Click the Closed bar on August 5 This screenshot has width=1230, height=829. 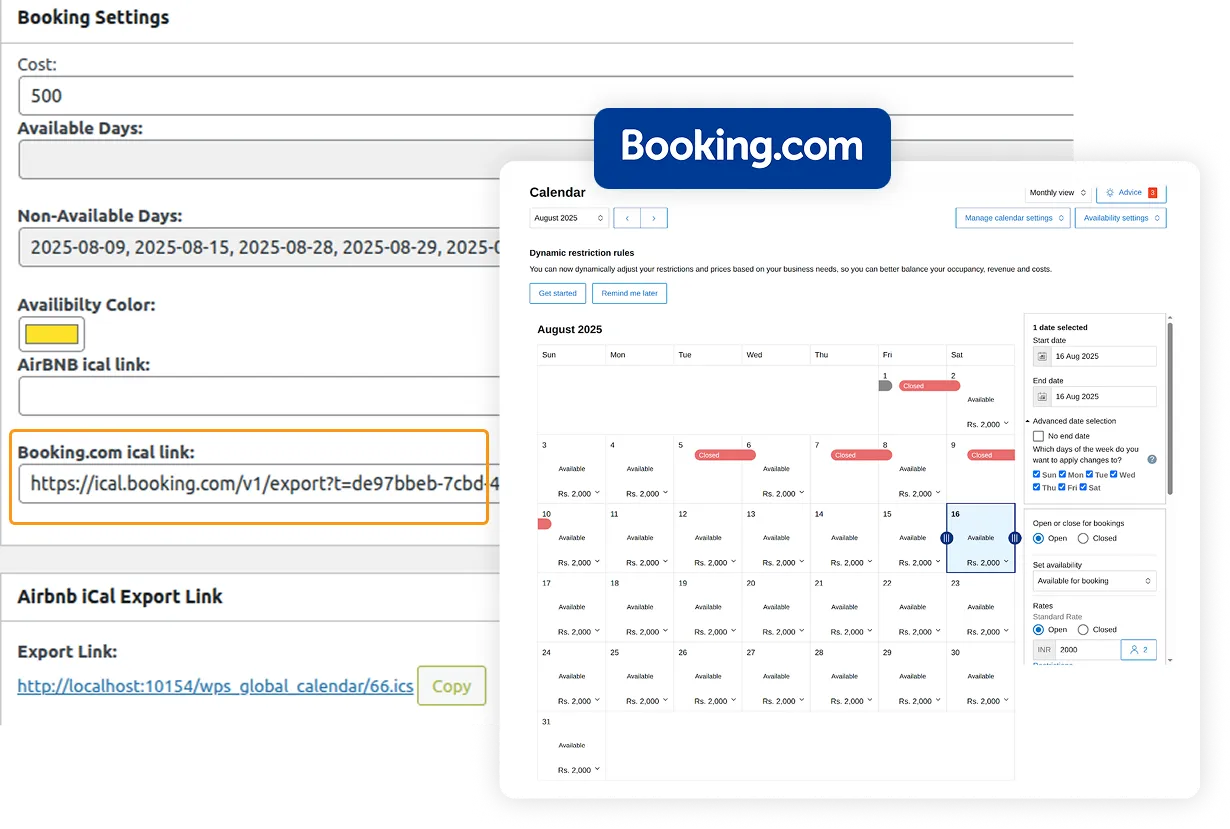725,455
